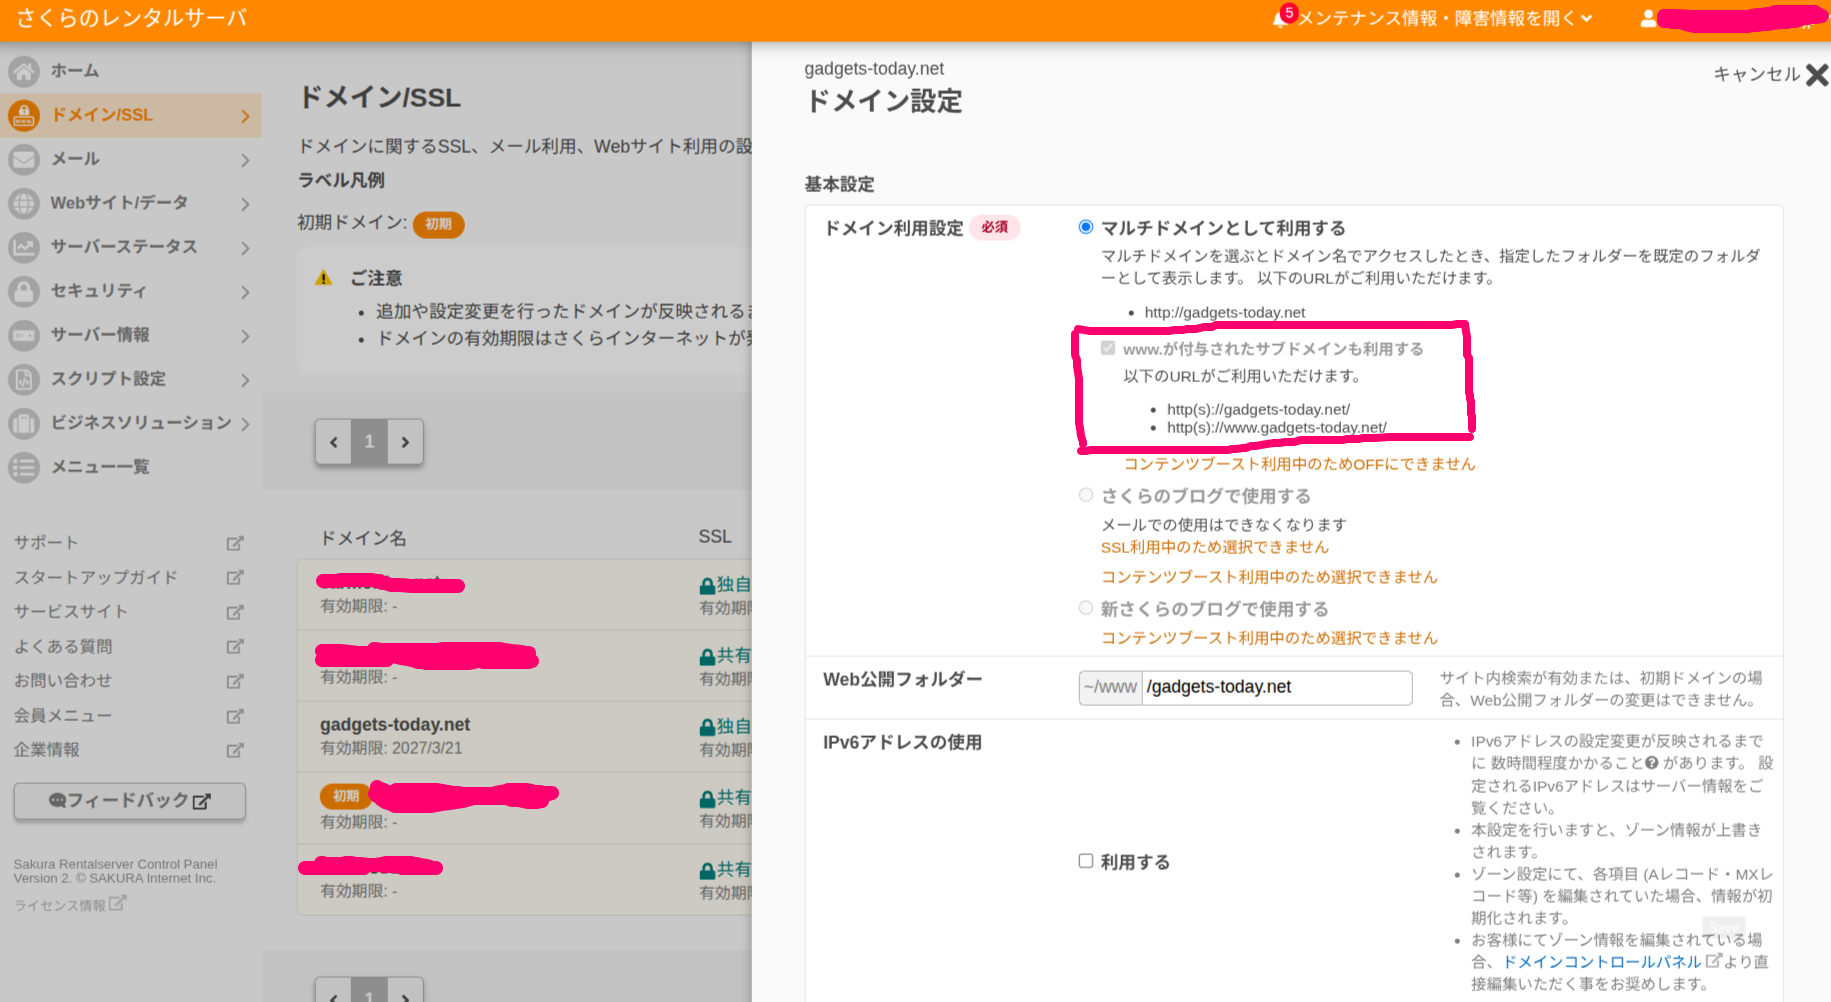This screenshot has height=1002, width=1831.
Task: Click the notification bell icon
Action: 1280,19
